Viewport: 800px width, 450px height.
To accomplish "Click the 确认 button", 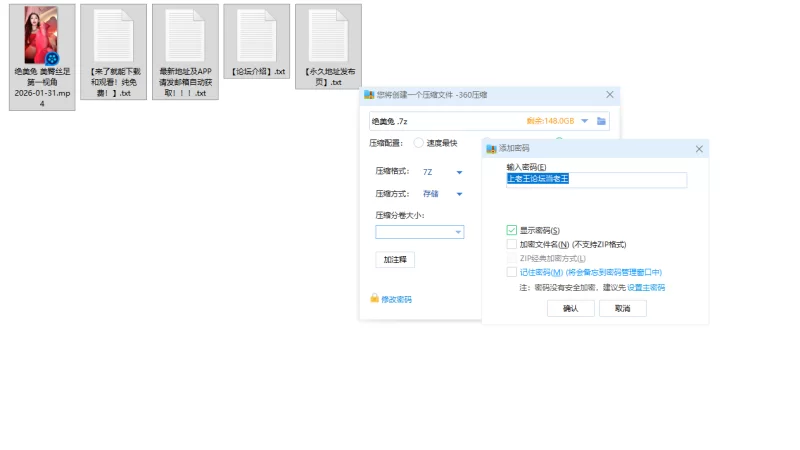I will coord(570,308).
